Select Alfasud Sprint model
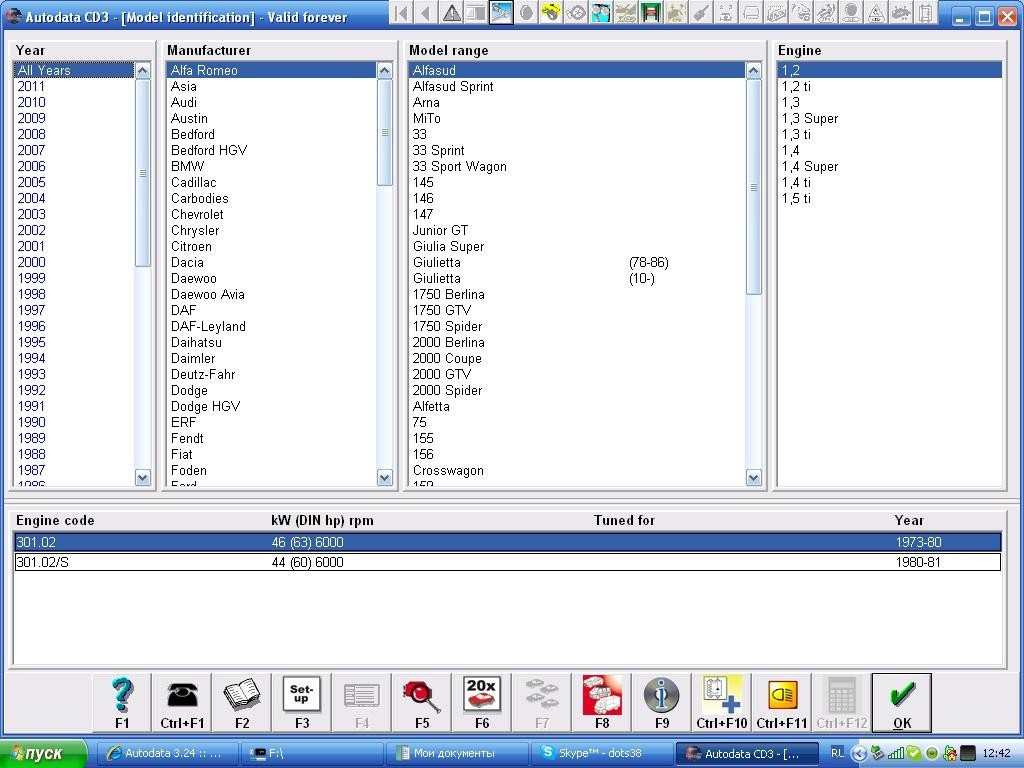 (x=577, y=86)
